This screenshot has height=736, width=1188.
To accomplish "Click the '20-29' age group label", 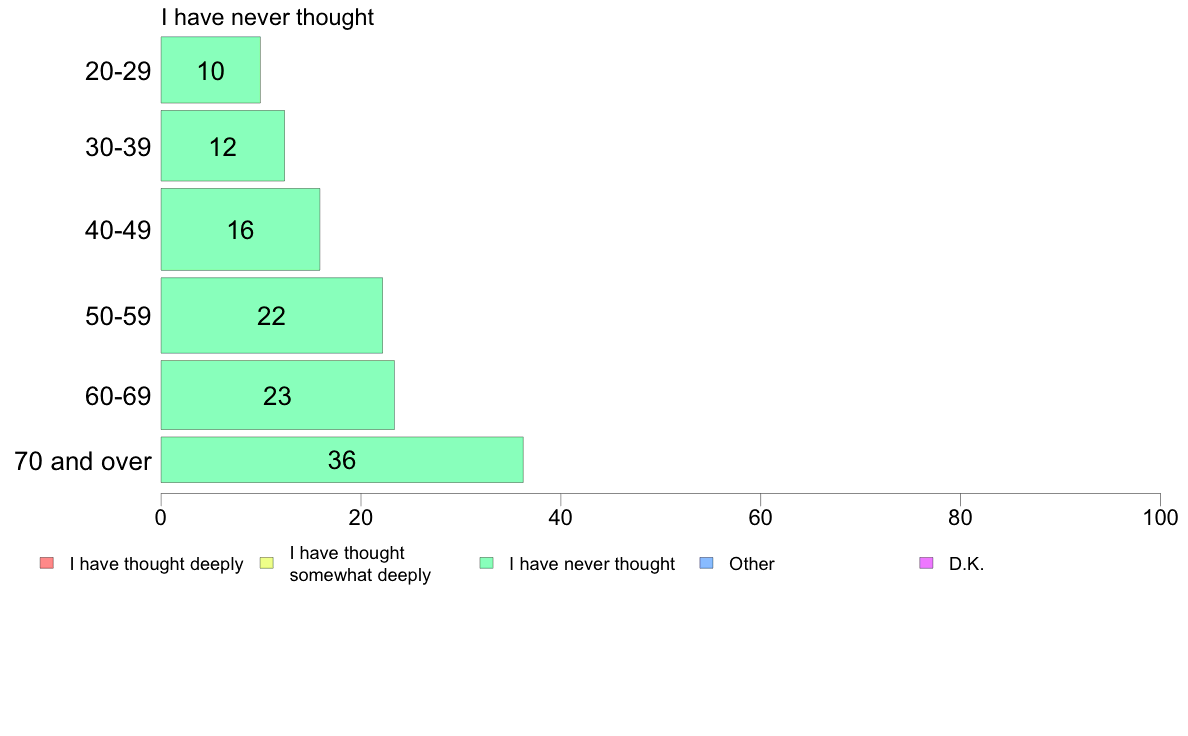I will click(x=118, y=71).
